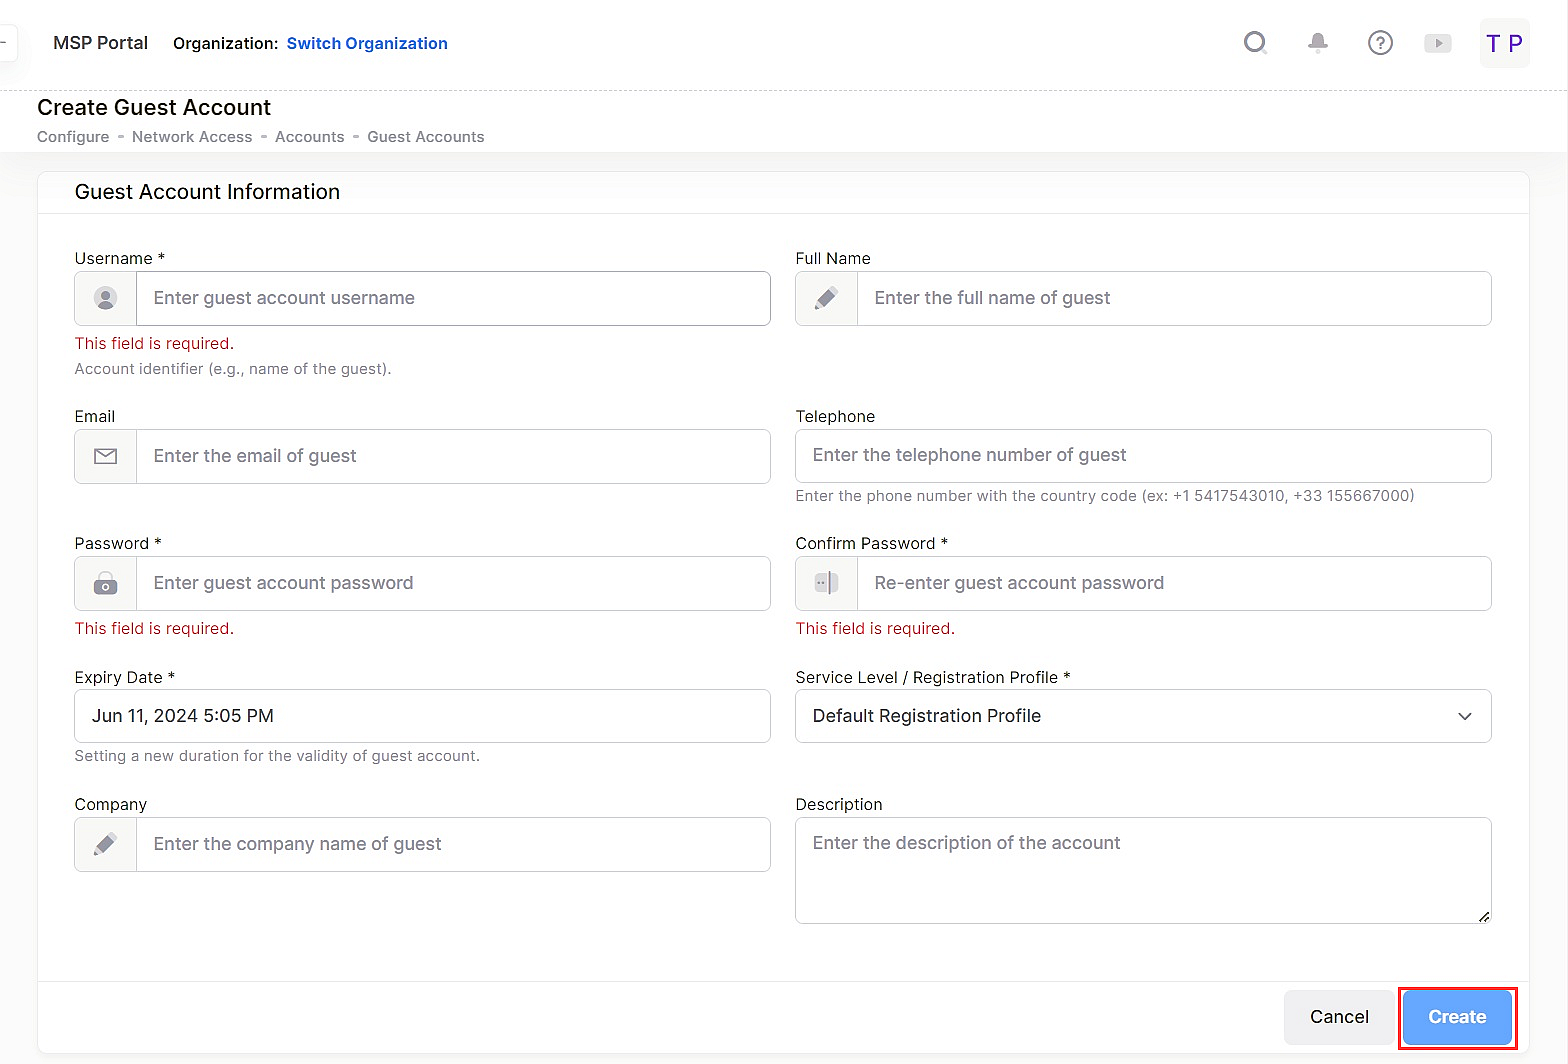
Task: Open the Expiry Date picker field
Action: tap(422, 716)
